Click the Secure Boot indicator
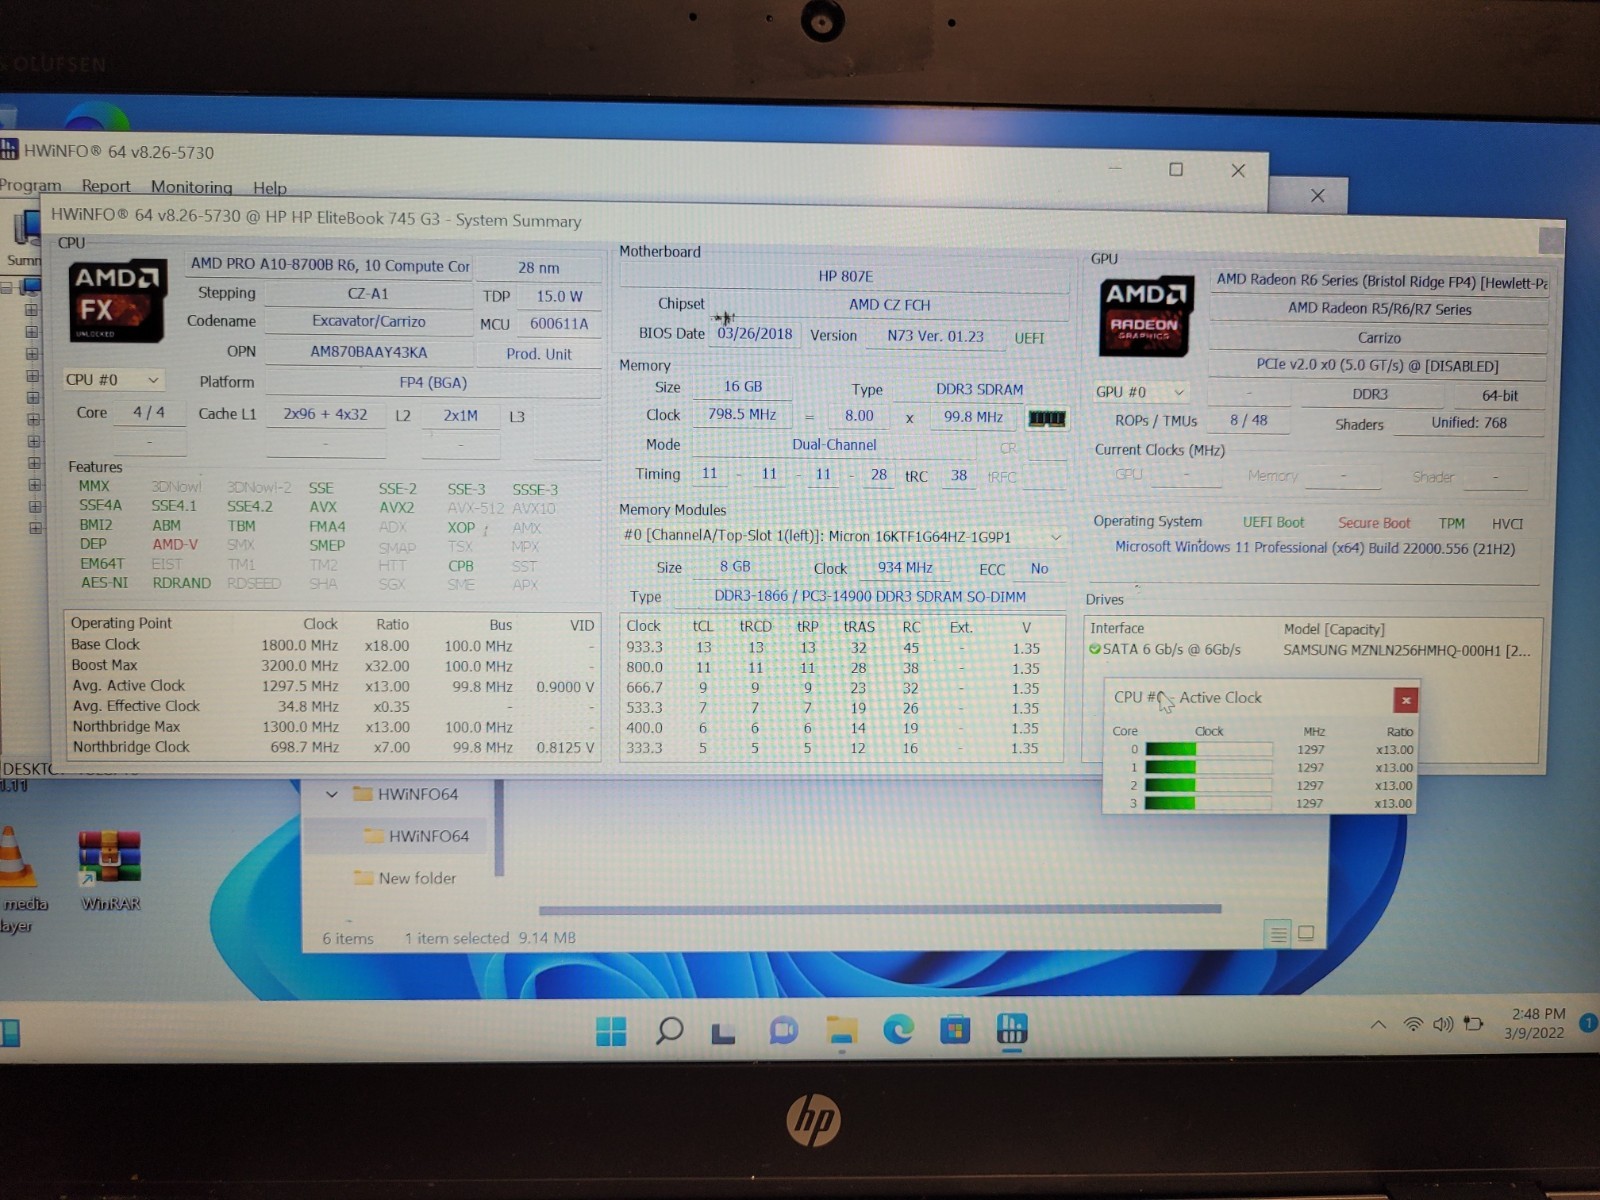1600x1200 pixels. [x=1374, y=523]
